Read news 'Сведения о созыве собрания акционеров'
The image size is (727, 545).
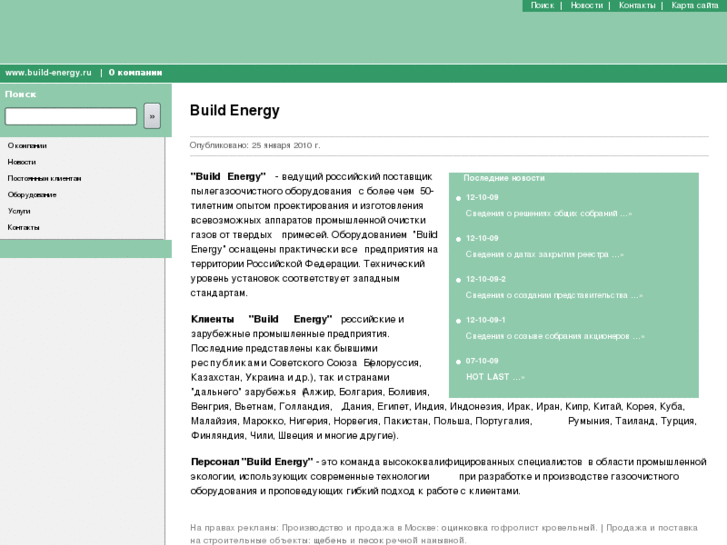[554, 336]
